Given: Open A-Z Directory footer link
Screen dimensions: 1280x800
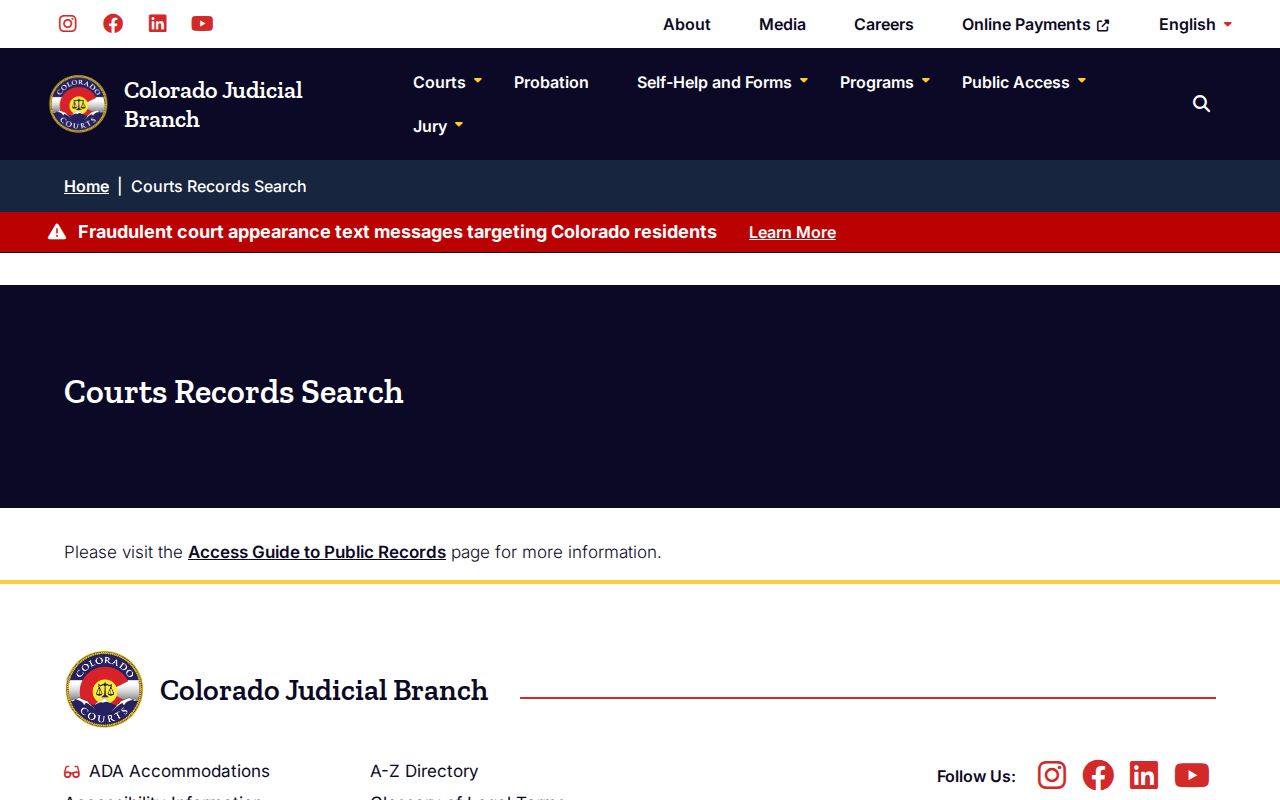Looking at the screenshot, I should point(424,771).
